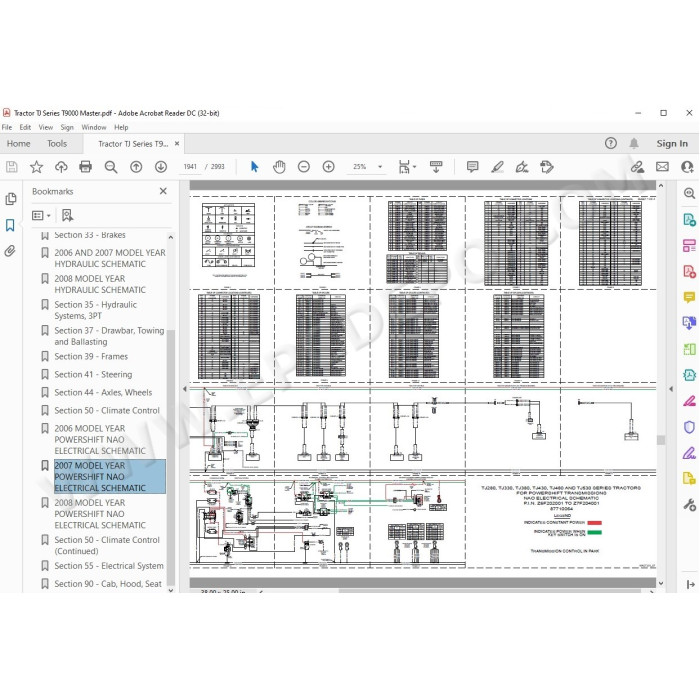700x700 pixels.
Task: Add a new bookmark with the bookmark icon
Action: (67, 216)
